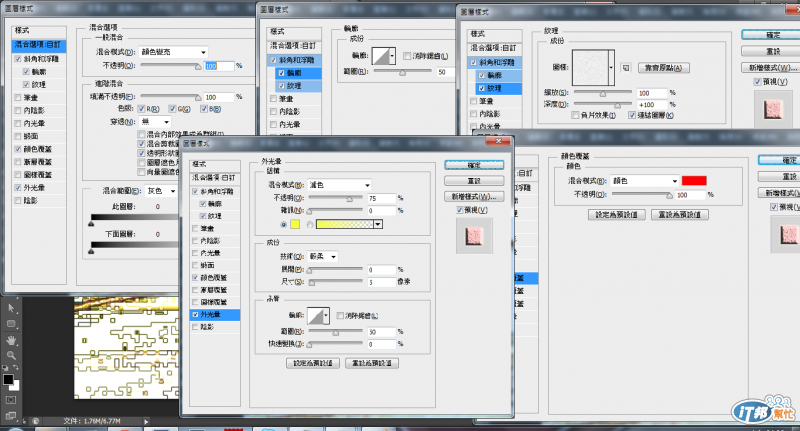The height and width of the screenshot is (431, 800).
Task: Click 確定 (OK) in the Texture dialog
Action: (773, 35)
